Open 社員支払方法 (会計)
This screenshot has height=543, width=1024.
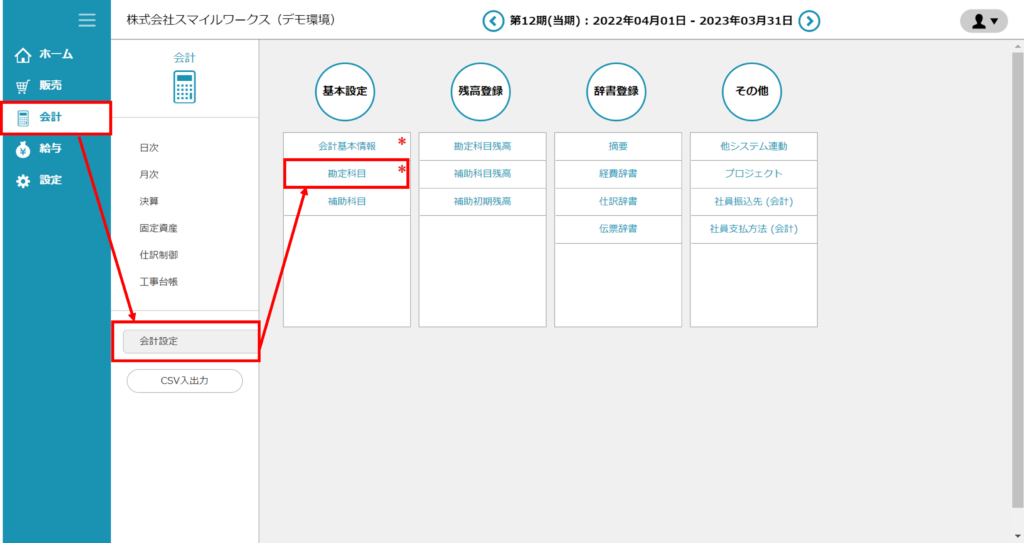(754, 229)
